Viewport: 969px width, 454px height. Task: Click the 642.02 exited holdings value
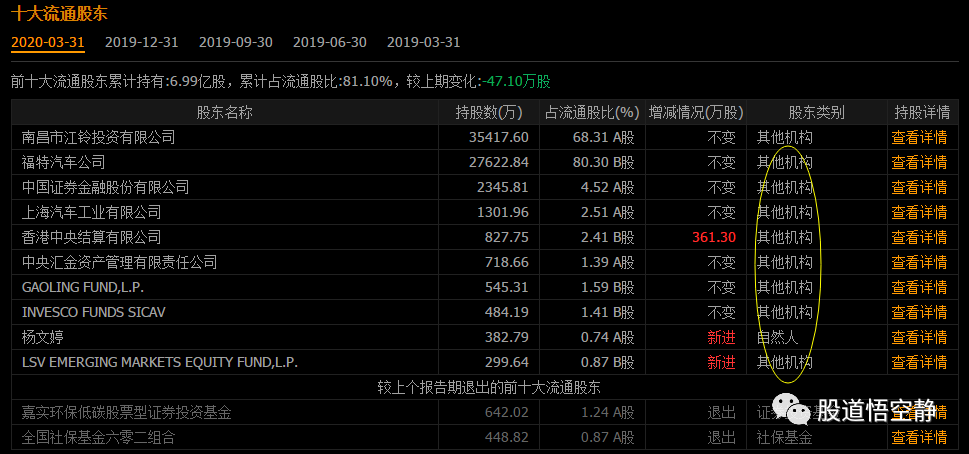coord(507,412)
